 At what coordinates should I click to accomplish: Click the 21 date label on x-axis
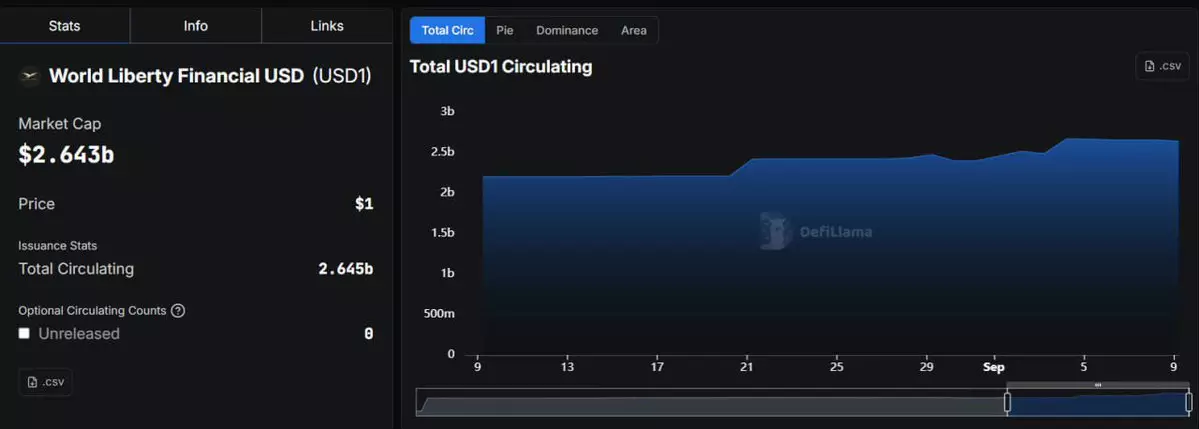747,367
